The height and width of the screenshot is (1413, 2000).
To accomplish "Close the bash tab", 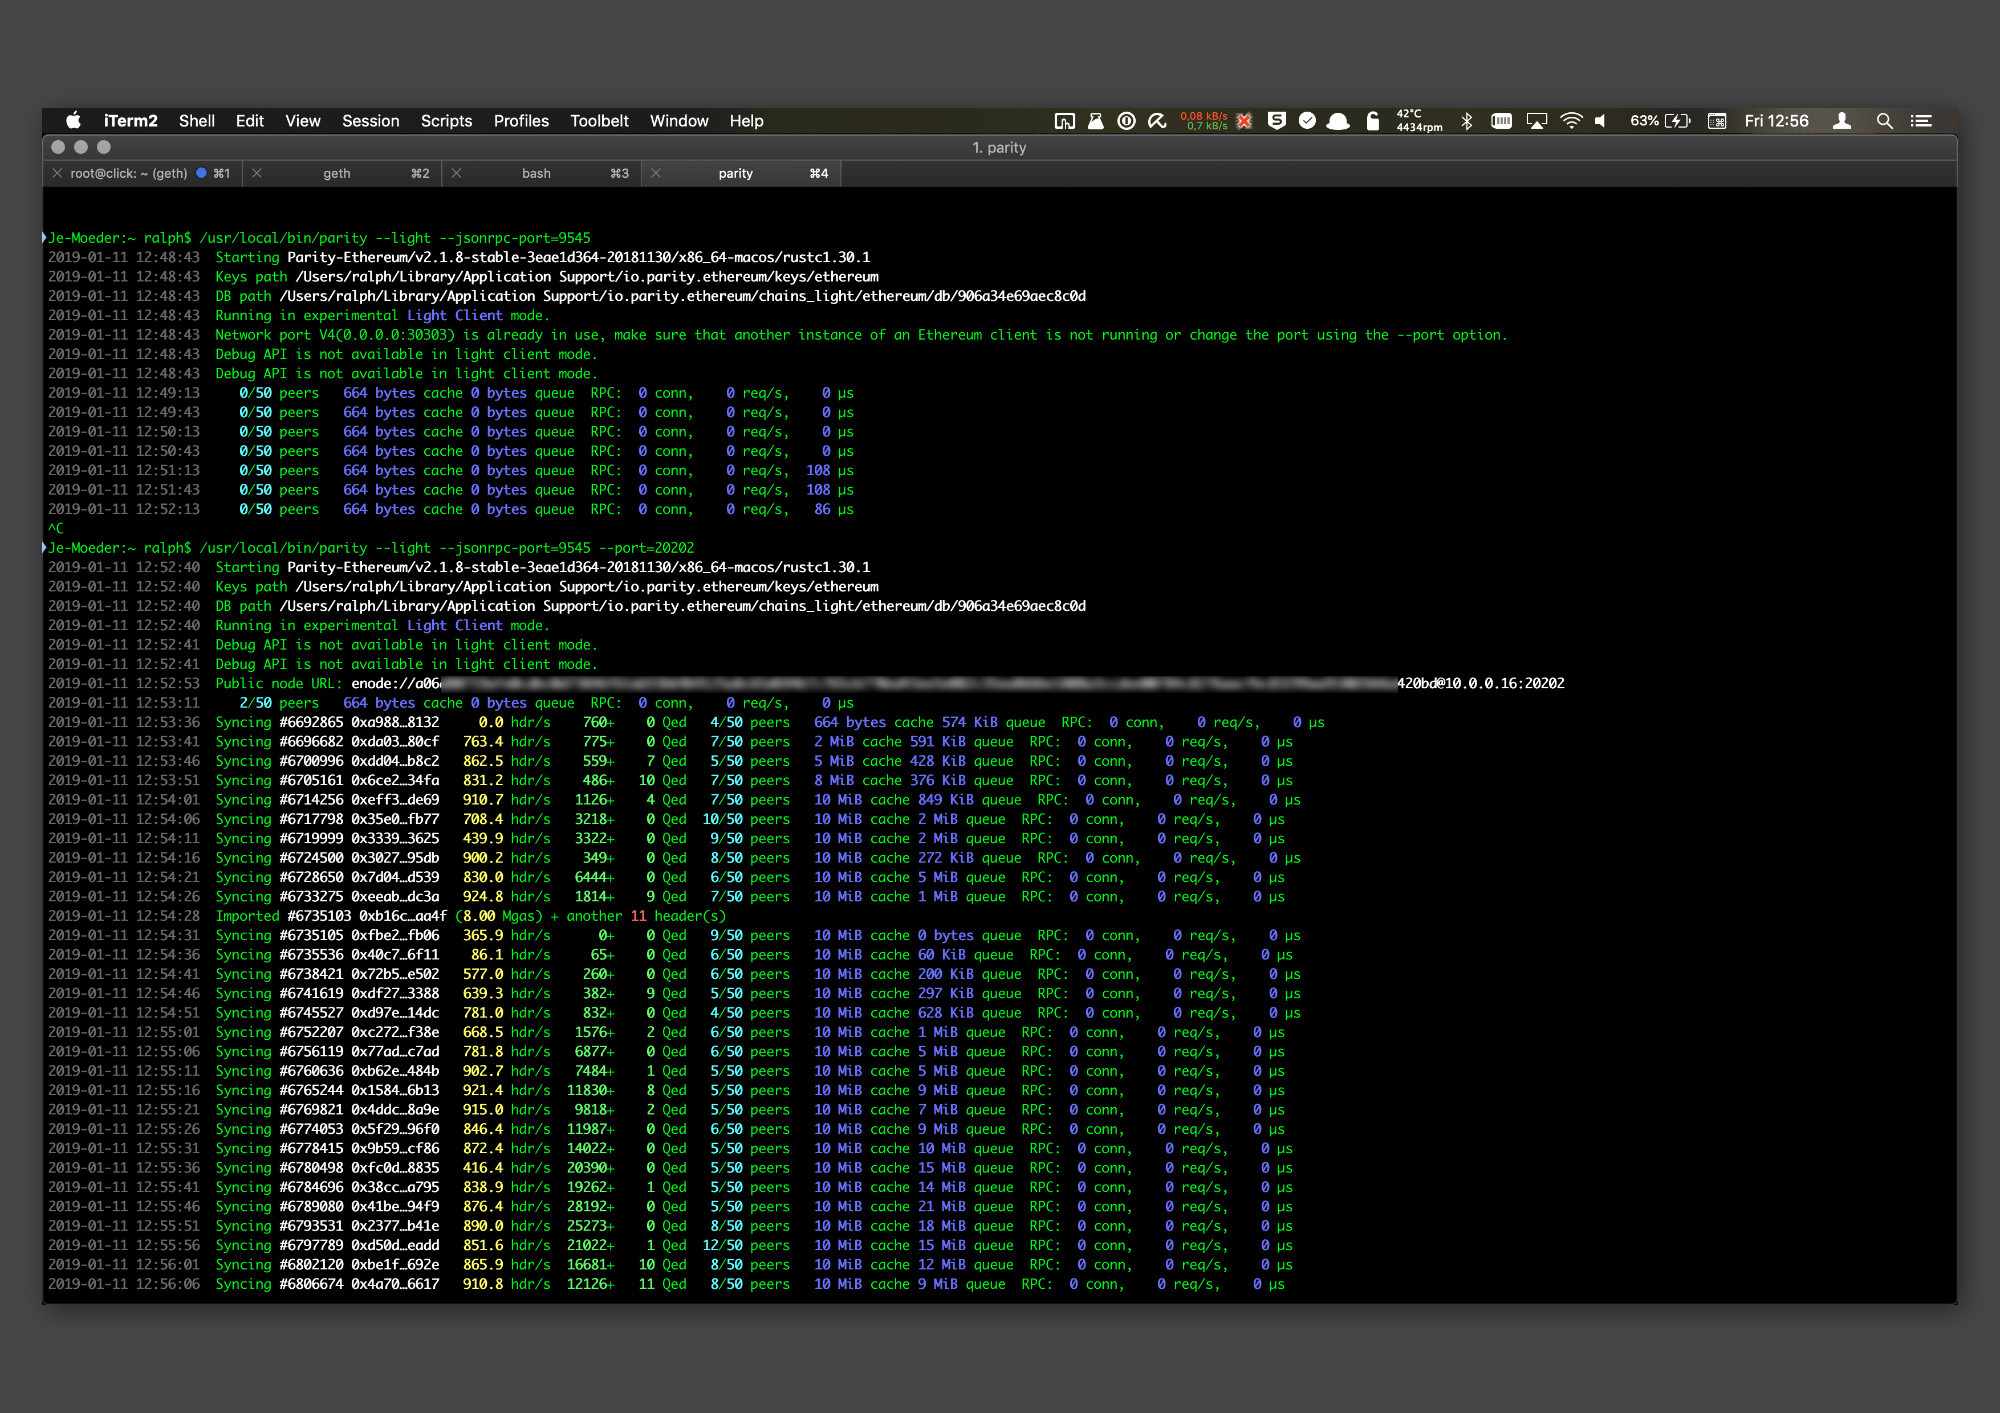I will pyautogui.click(x=456, y=174).
